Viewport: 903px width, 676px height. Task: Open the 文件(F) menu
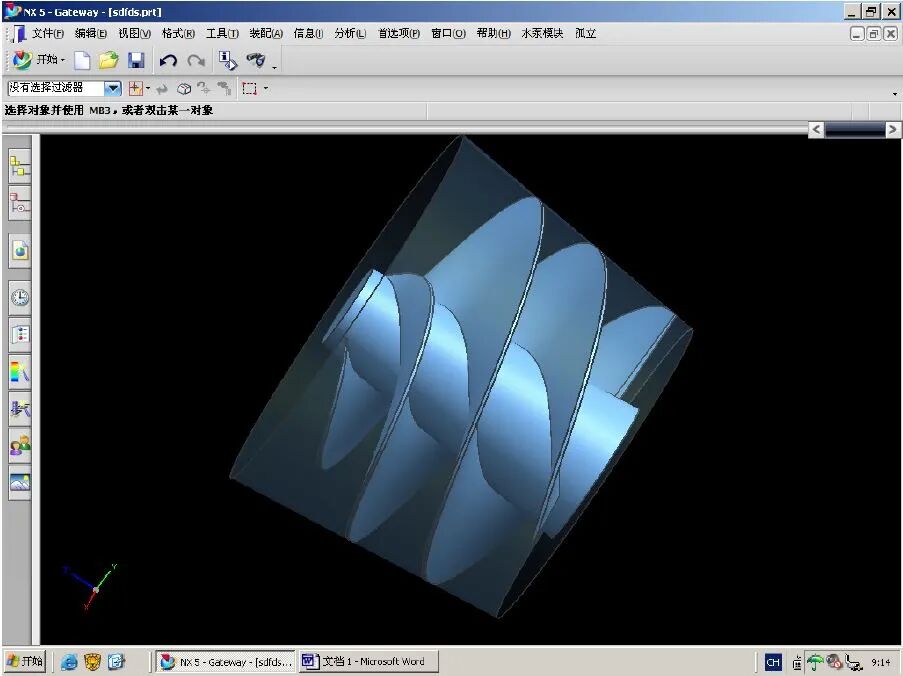pyautogui.click(x=48, y=33)
